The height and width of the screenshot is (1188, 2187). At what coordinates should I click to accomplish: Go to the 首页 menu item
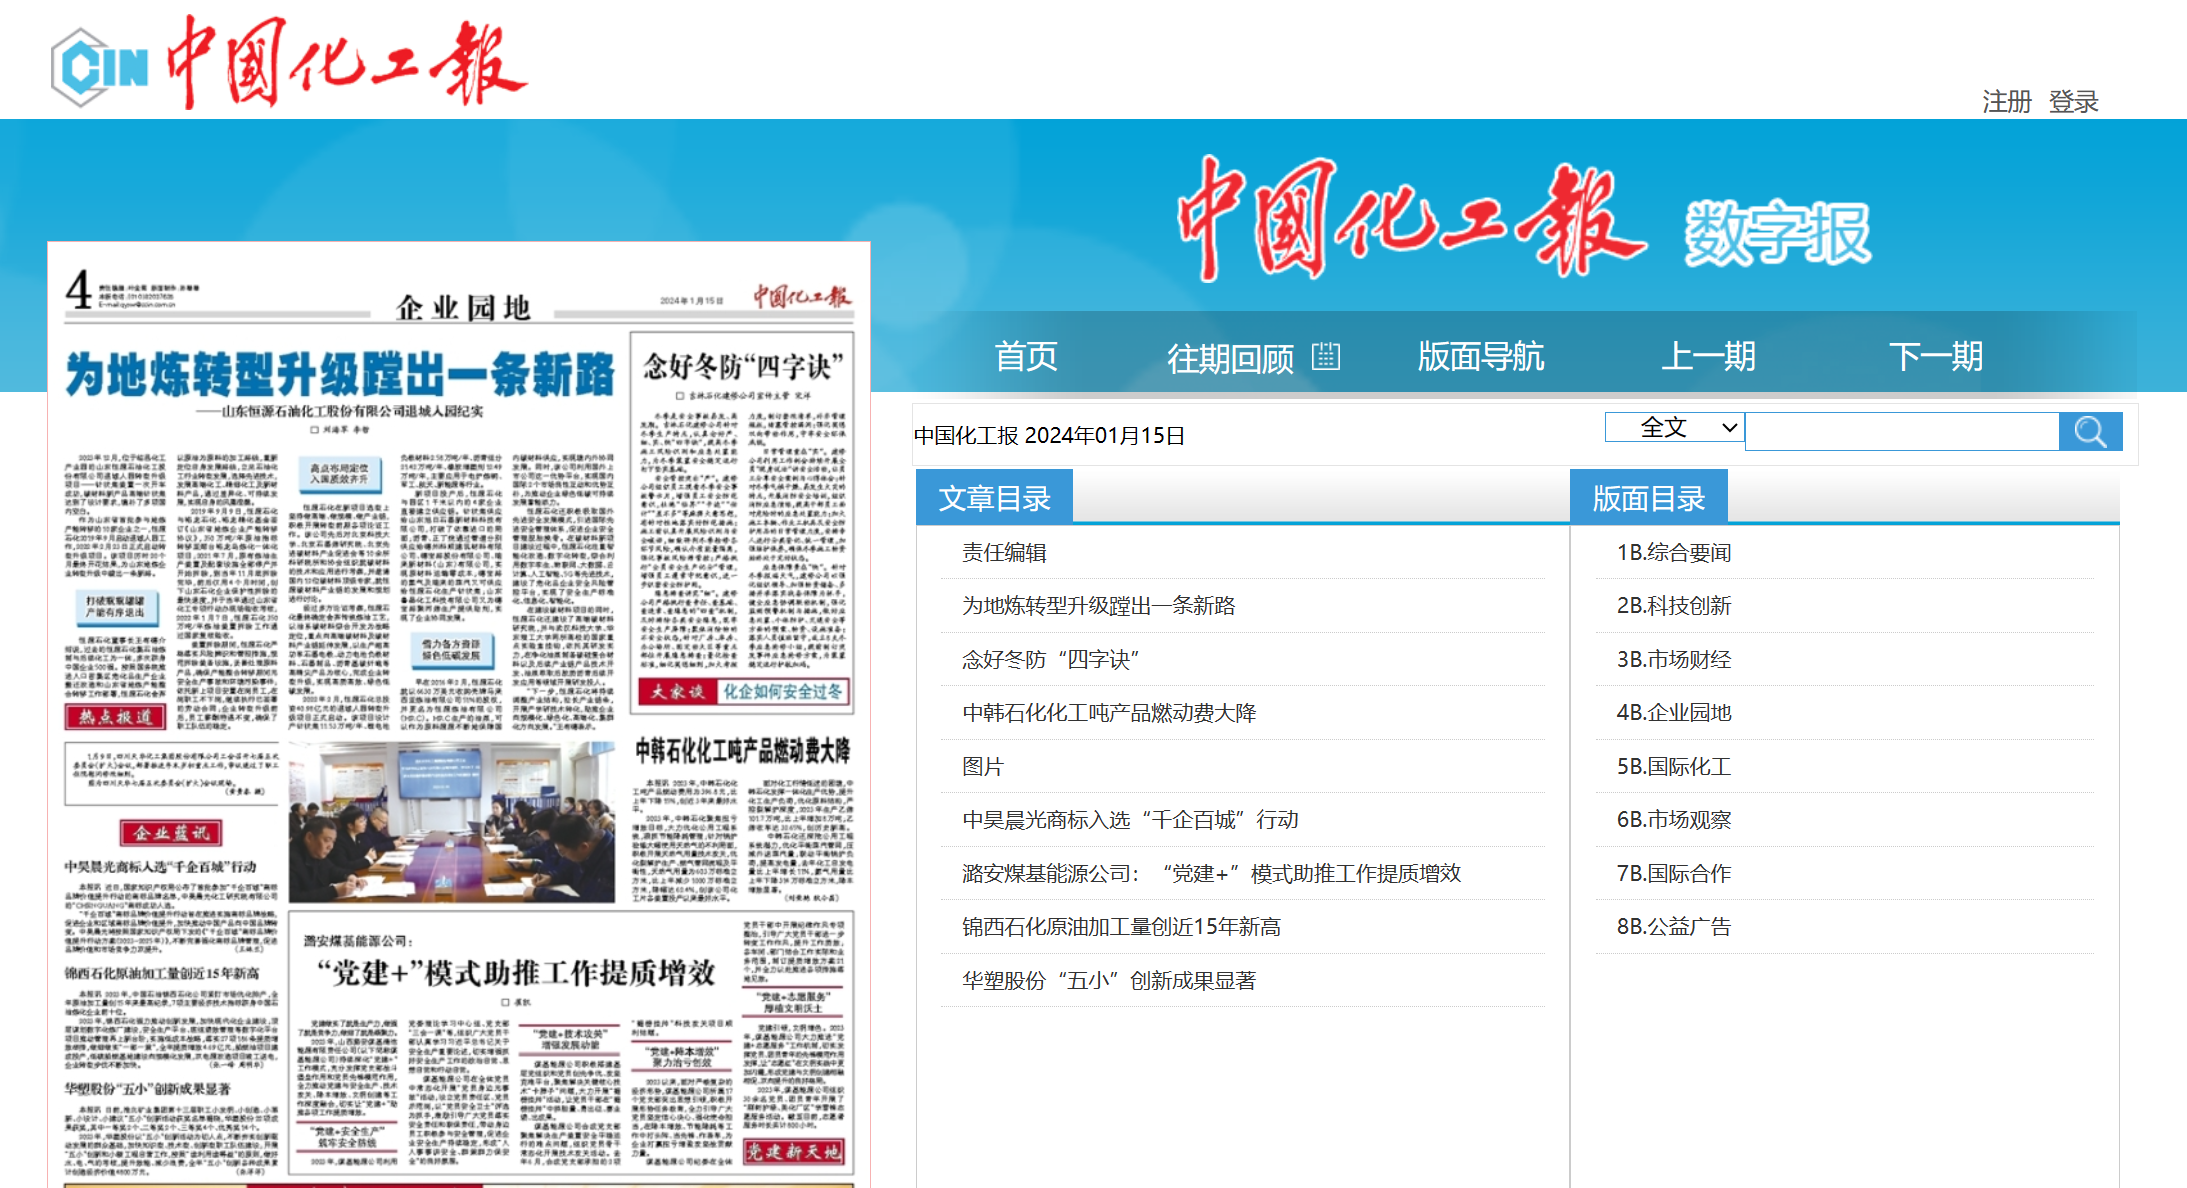pos(1025,357)
